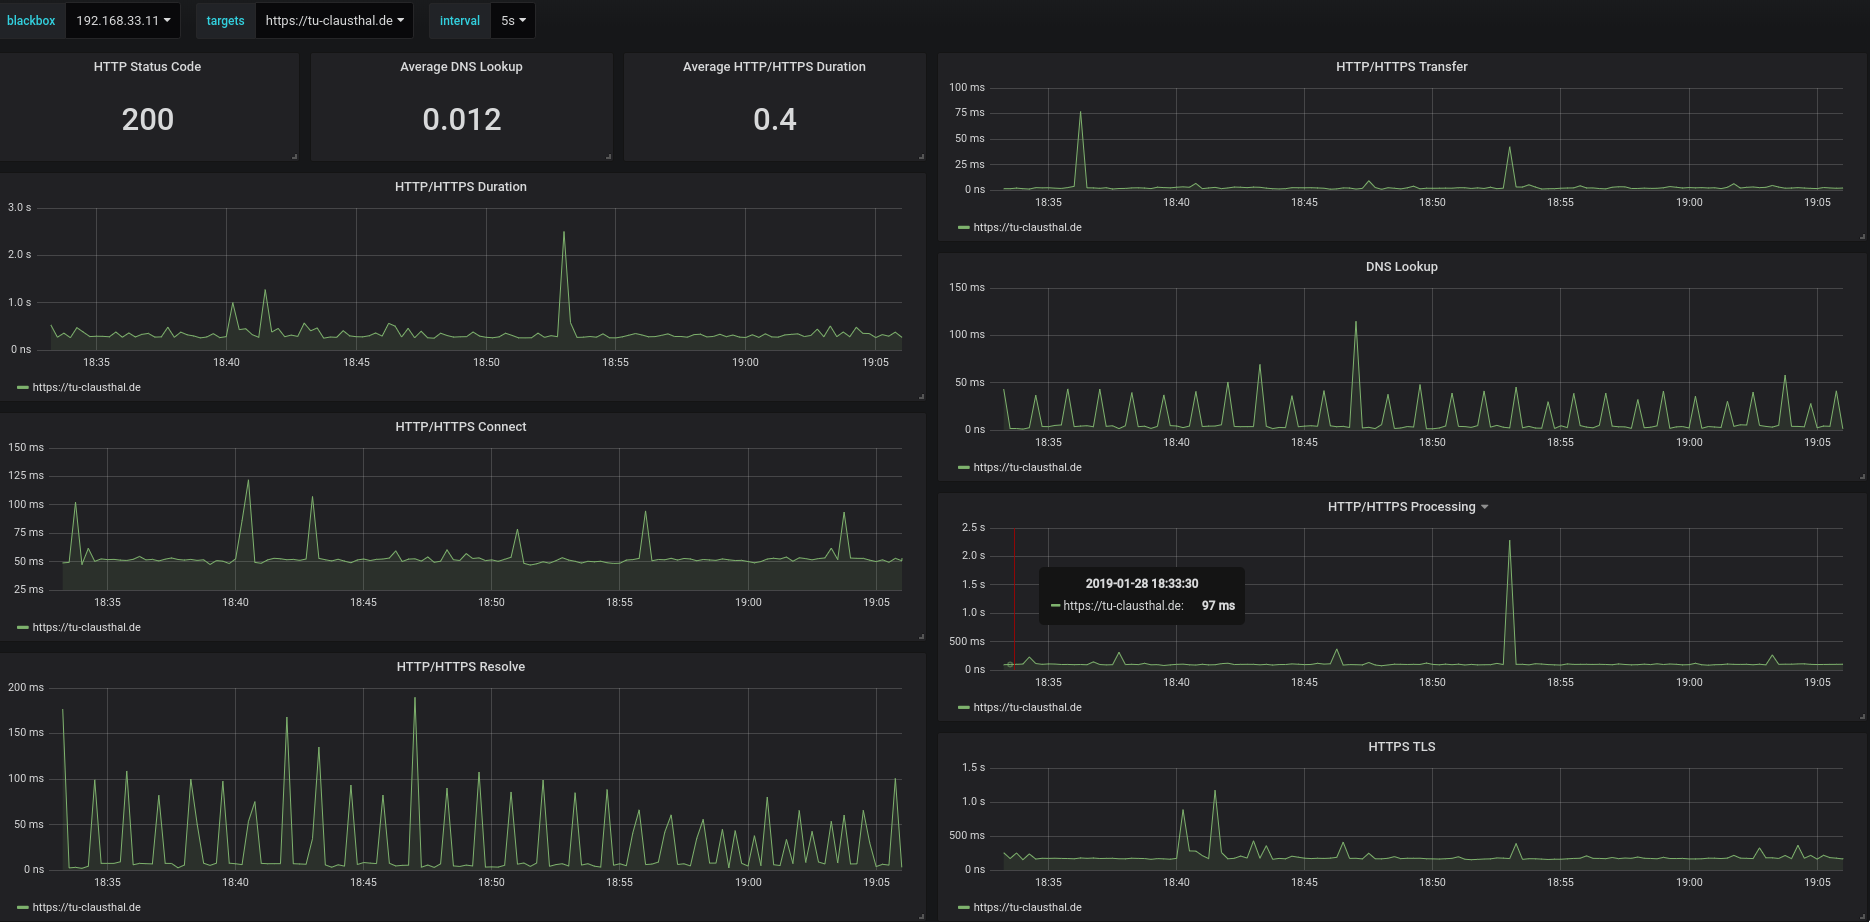1870x922 pixels.
Task: Click the 200 status code value
Action: tap(148, 120)
